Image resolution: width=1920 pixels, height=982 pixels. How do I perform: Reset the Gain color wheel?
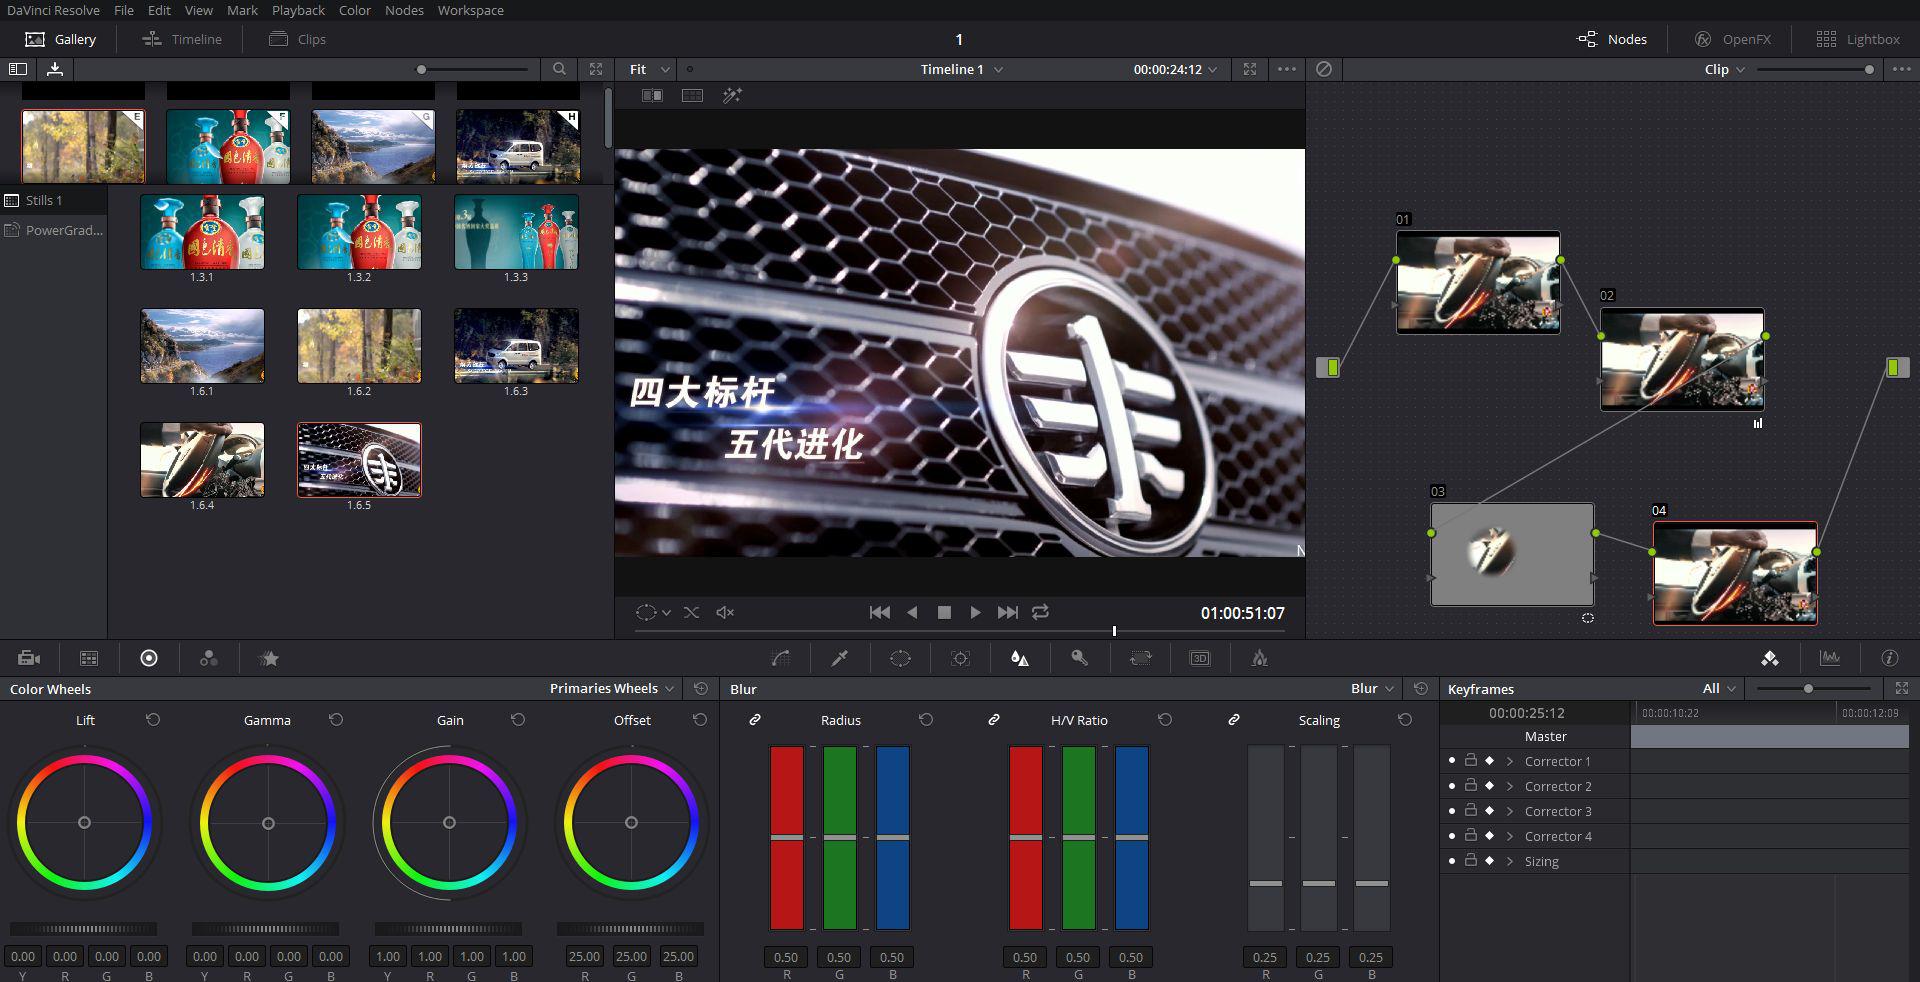point(518,720)
